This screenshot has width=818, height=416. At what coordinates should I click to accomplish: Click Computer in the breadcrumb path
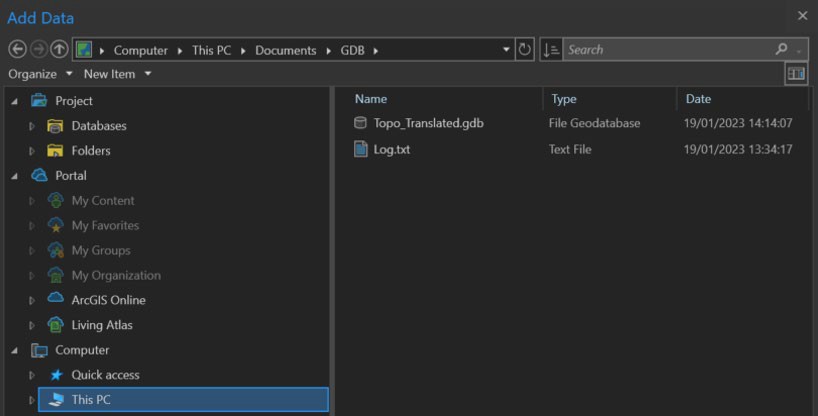pyautogui.click(x=141, y=50)
